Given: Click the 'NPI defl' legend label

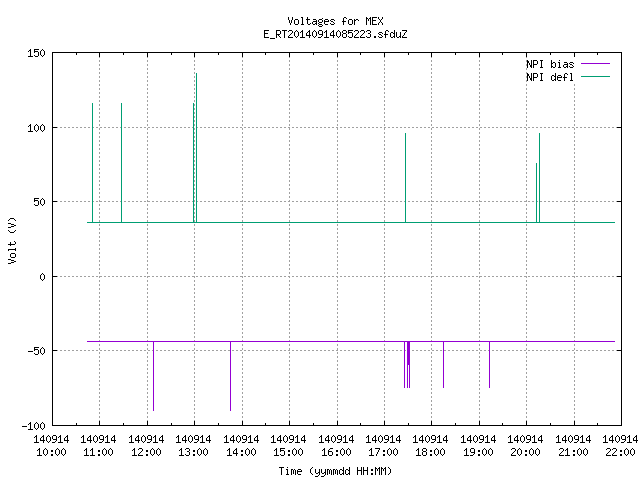Looking at the screenshot, I should [x=550, y=77].
